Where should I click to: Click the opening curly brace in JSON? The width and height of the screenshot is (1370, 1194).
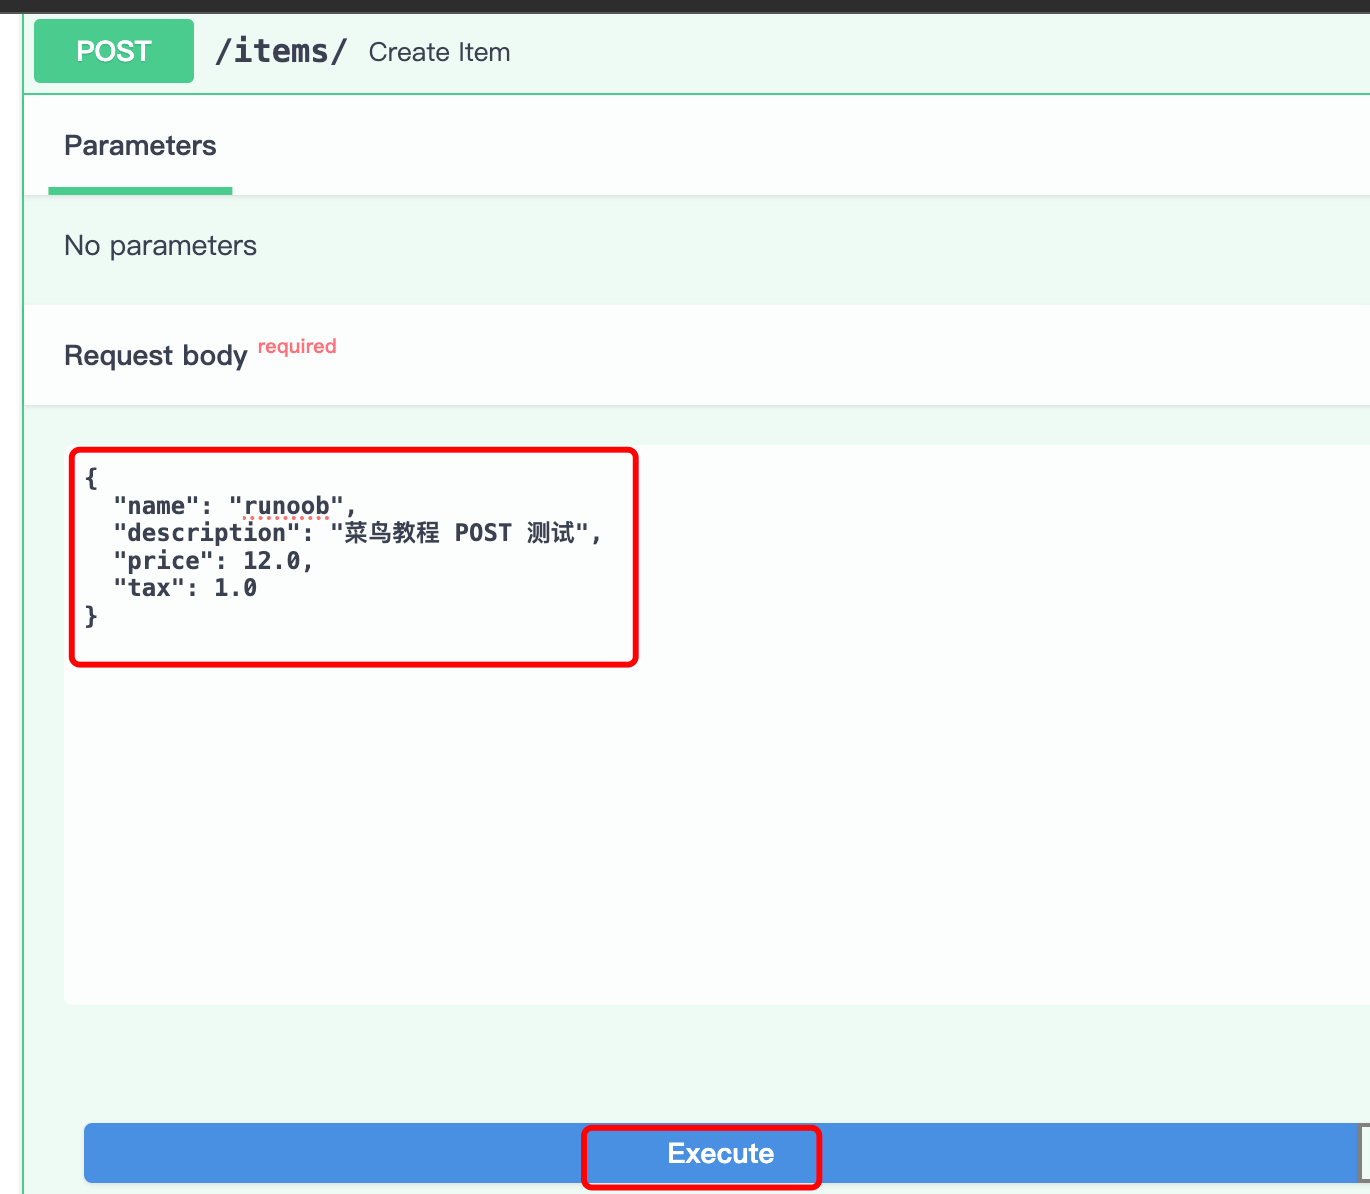[x=91, y=478]
